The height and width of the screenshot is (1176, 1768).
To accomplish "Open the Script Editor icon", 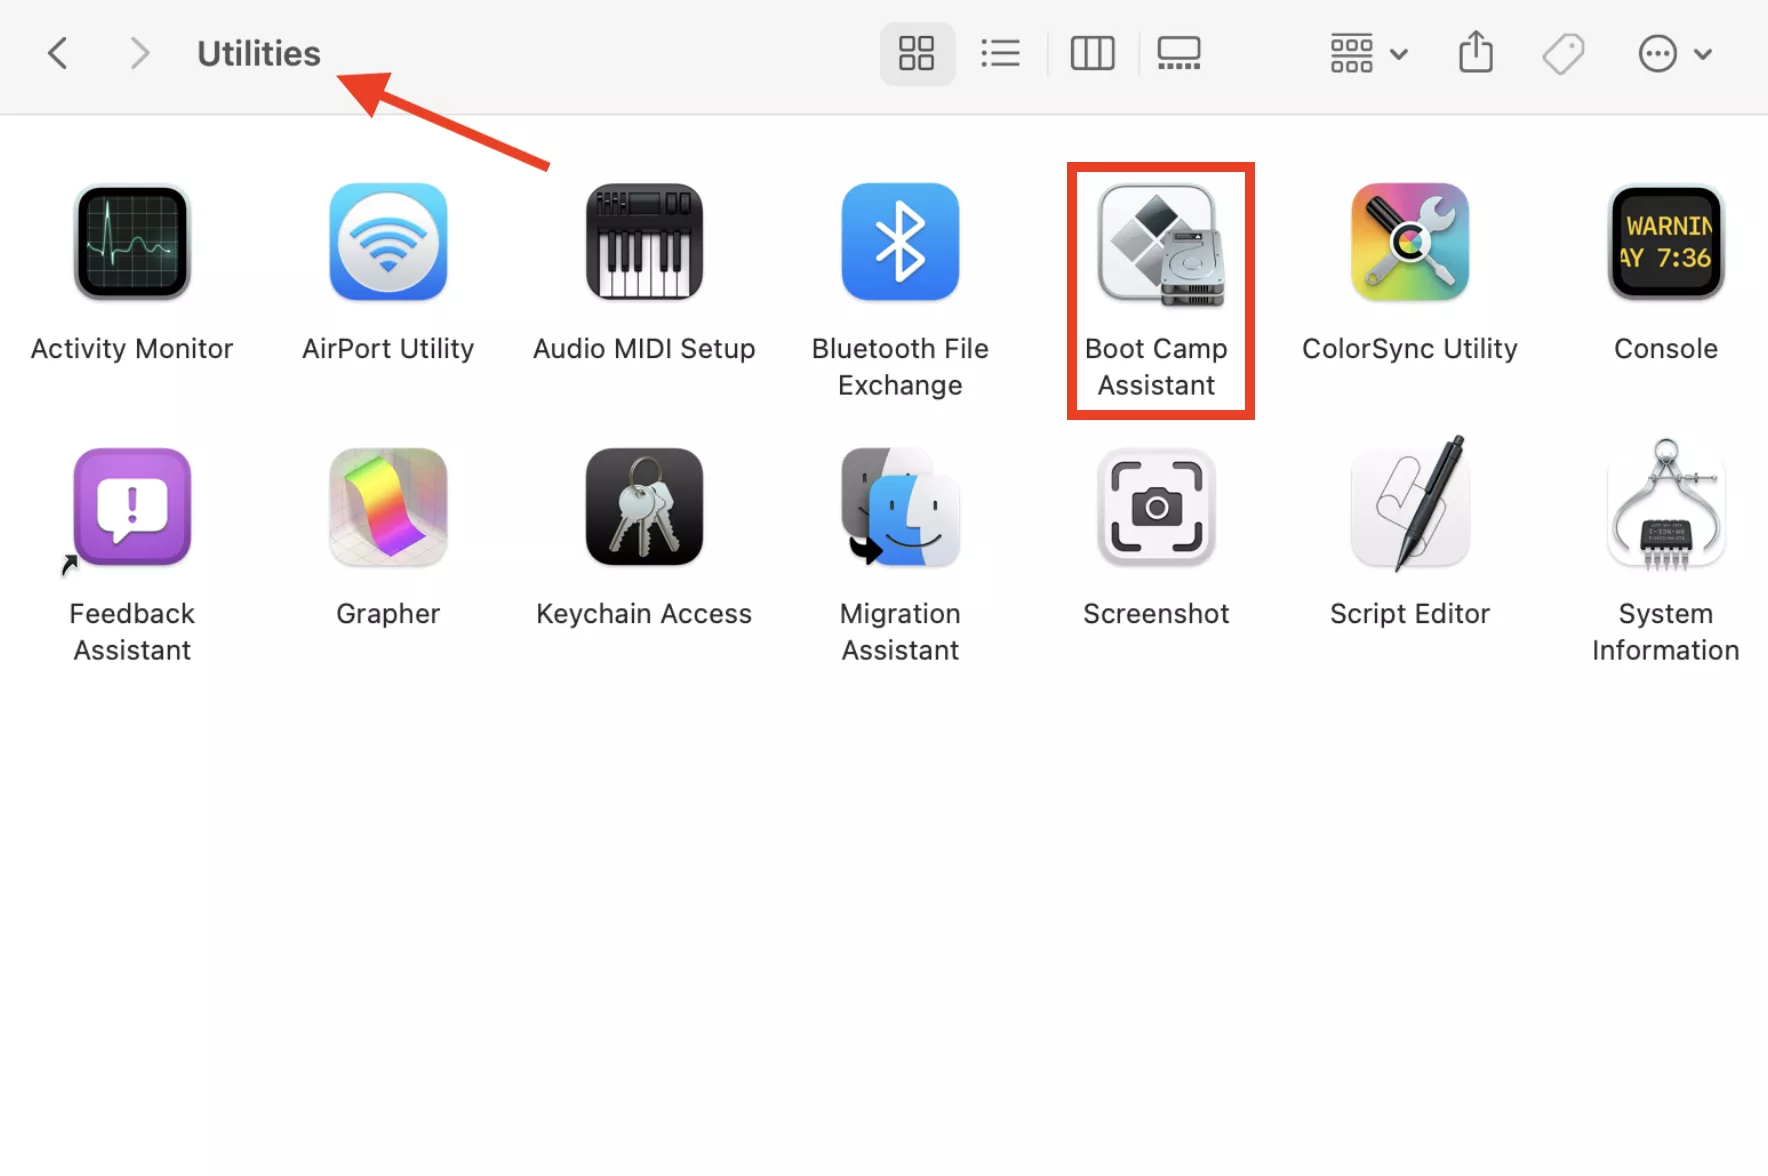I will coord(1410,505).
